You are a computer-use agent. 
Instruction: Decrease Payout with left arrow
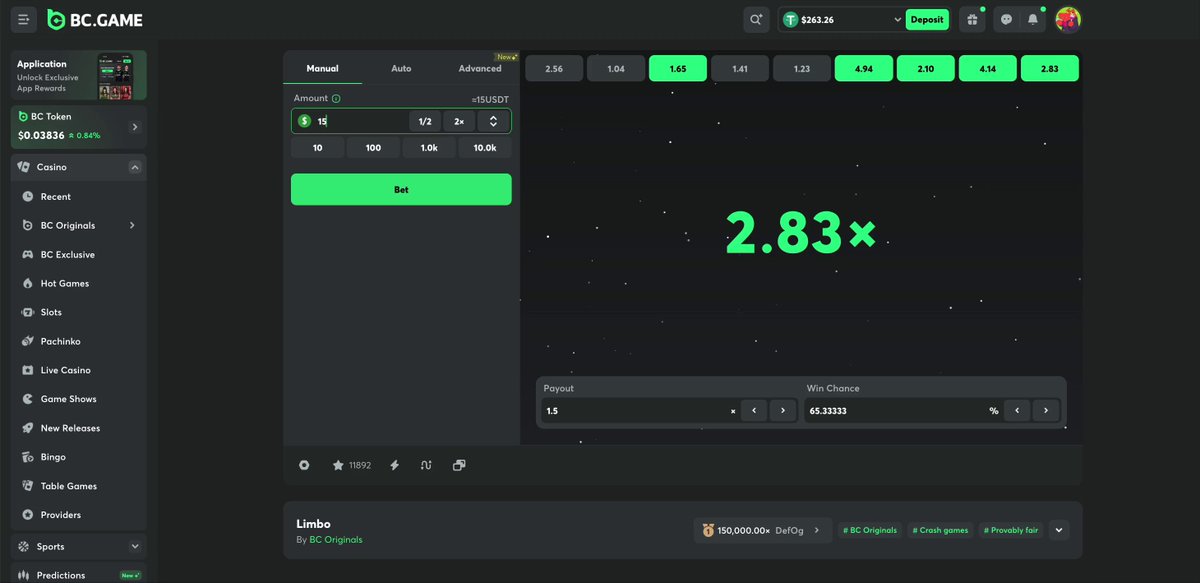[x=754, y=410]
